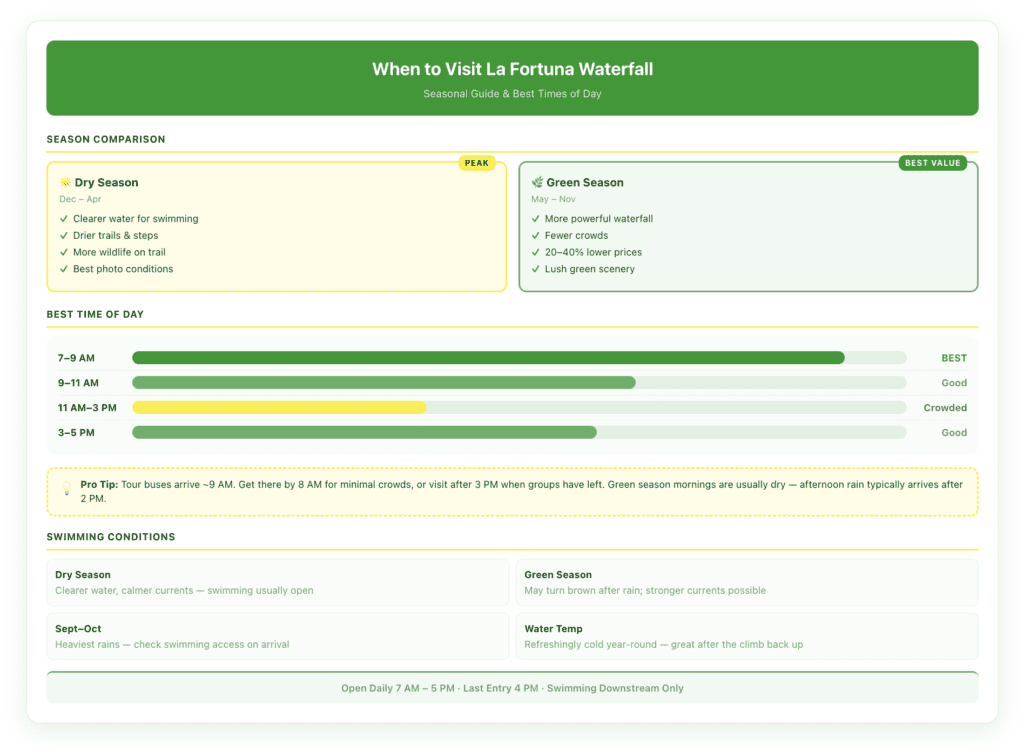The height and width of the screenshot is (751, 1024).
Task: Collapse the SWIMMING CONDITIONS section
Action: (x=110, y=537)
